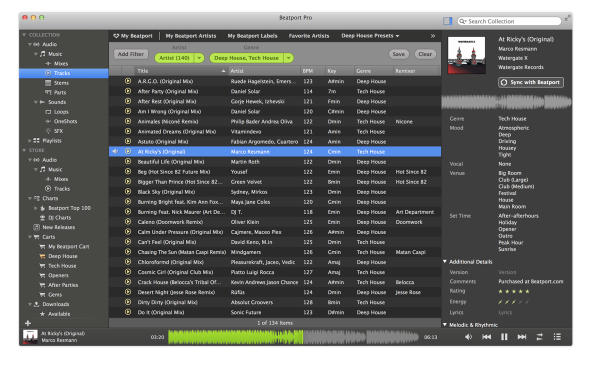Play preview of After Party (Original Mix)

coord(128,91)
